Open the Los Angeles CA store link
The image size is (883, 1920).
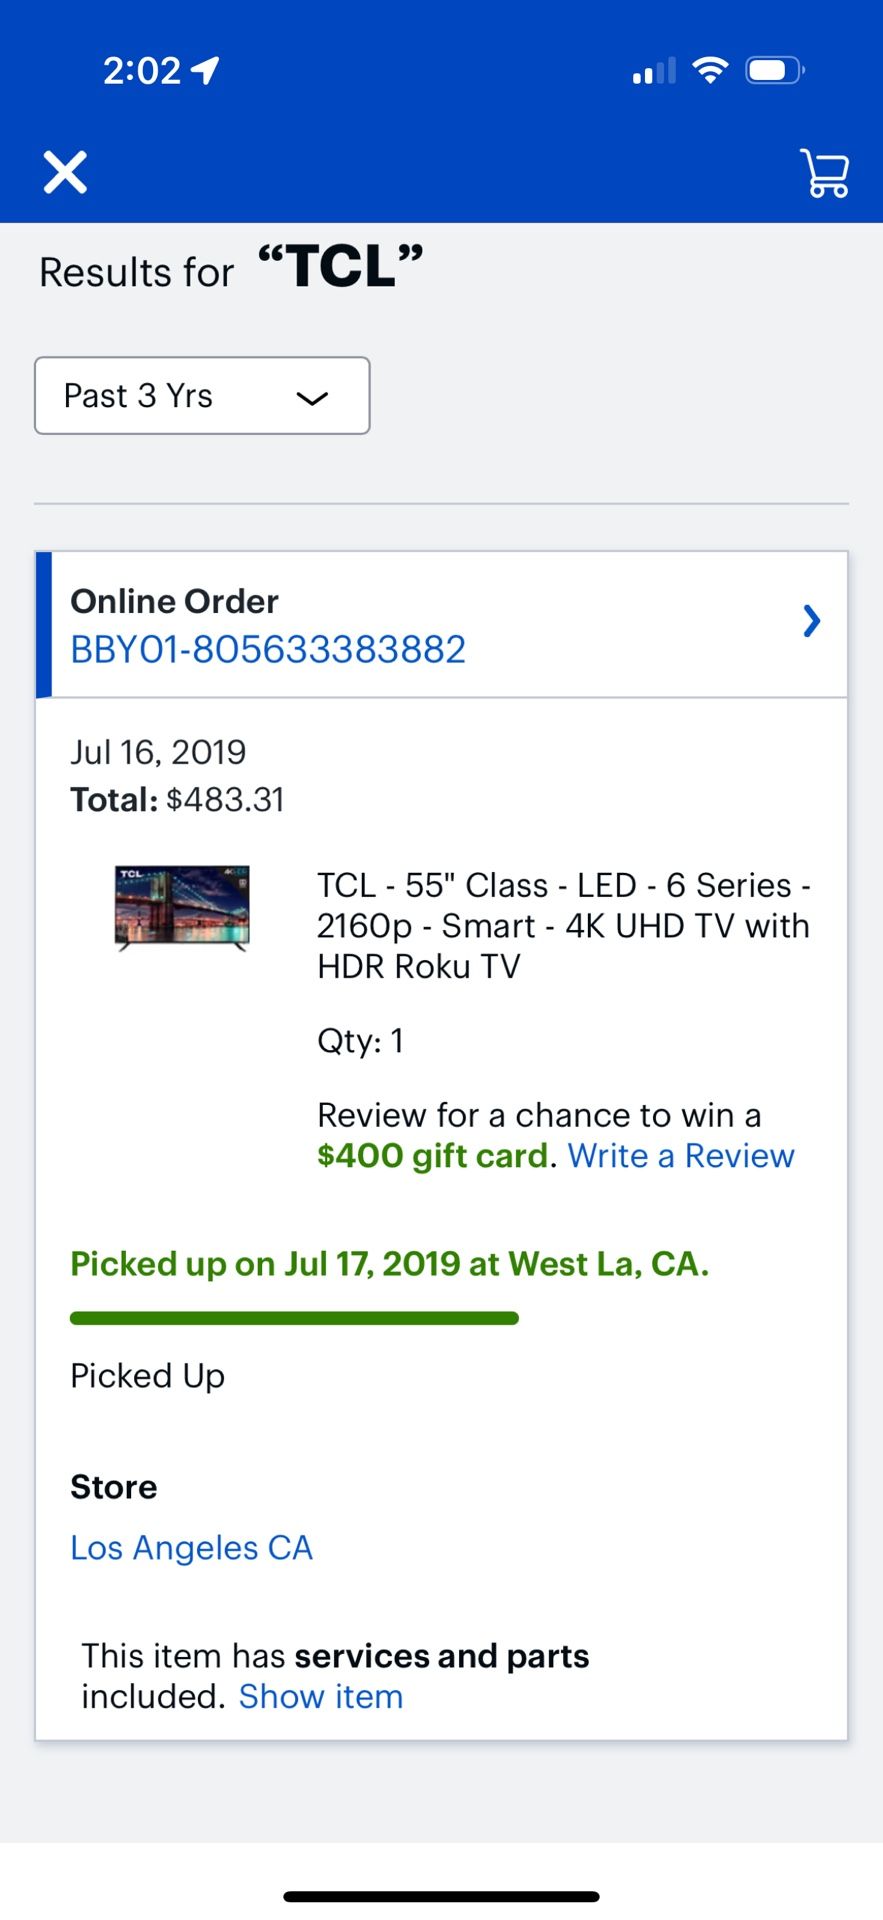pos(191,1548)
